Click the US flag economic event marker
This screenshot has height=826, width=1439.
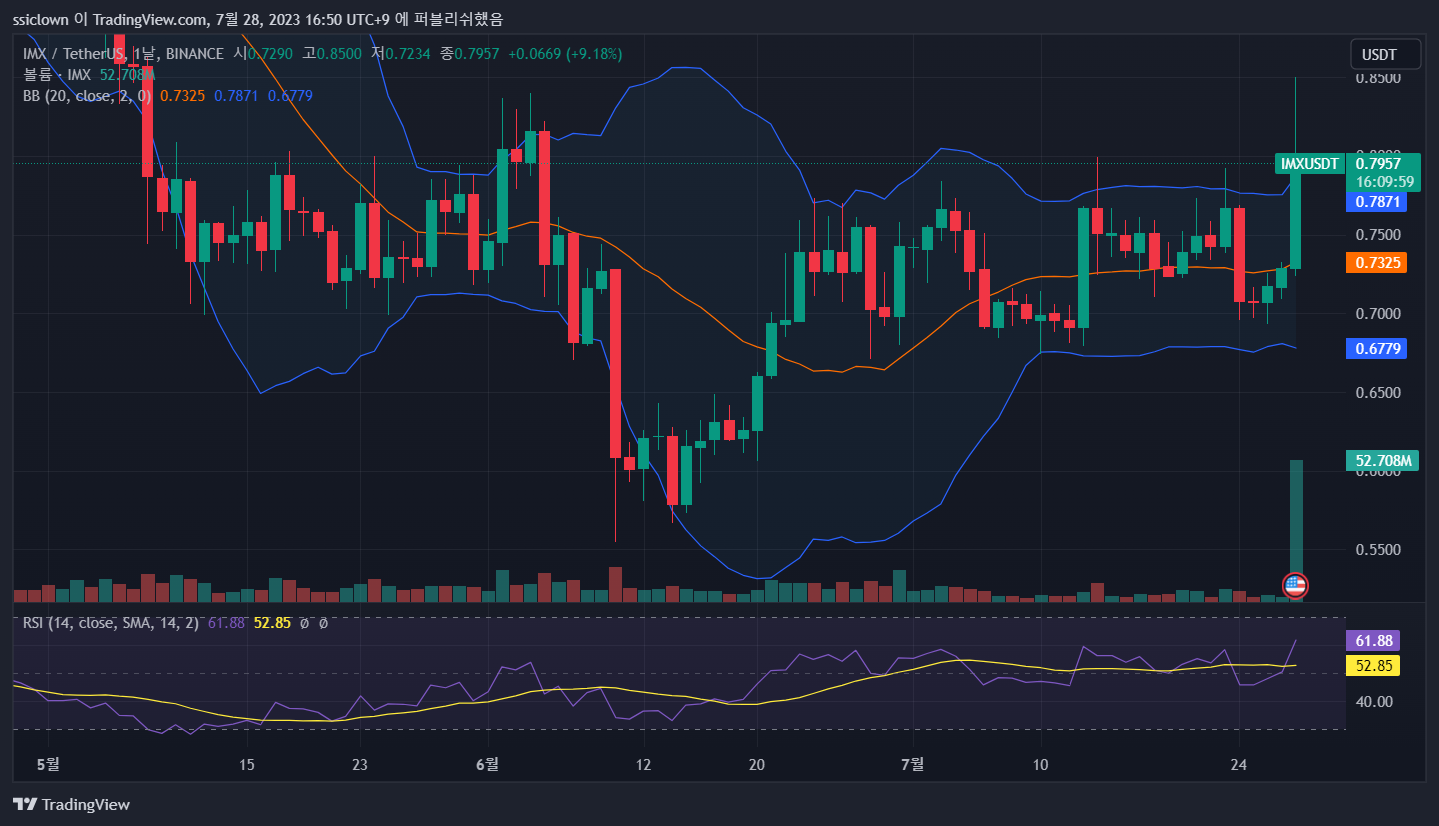click(x=1295, y=586)
